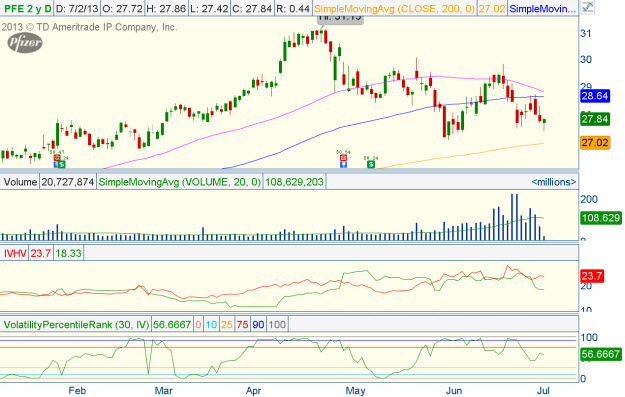Click the orange 27.02 price axis bubble
Viewport: 625px width, 397px height.
tap(595, 142)
